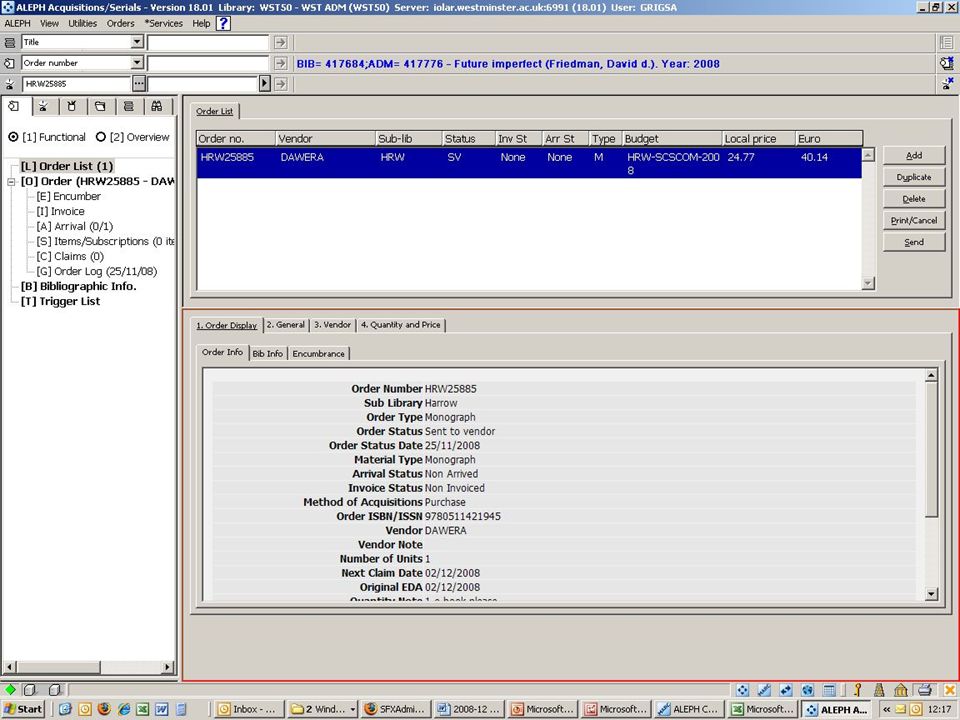Switch to the Encumbrance sub-tab
This screenshot has width=960, height=720.
[x=318, y=354]
